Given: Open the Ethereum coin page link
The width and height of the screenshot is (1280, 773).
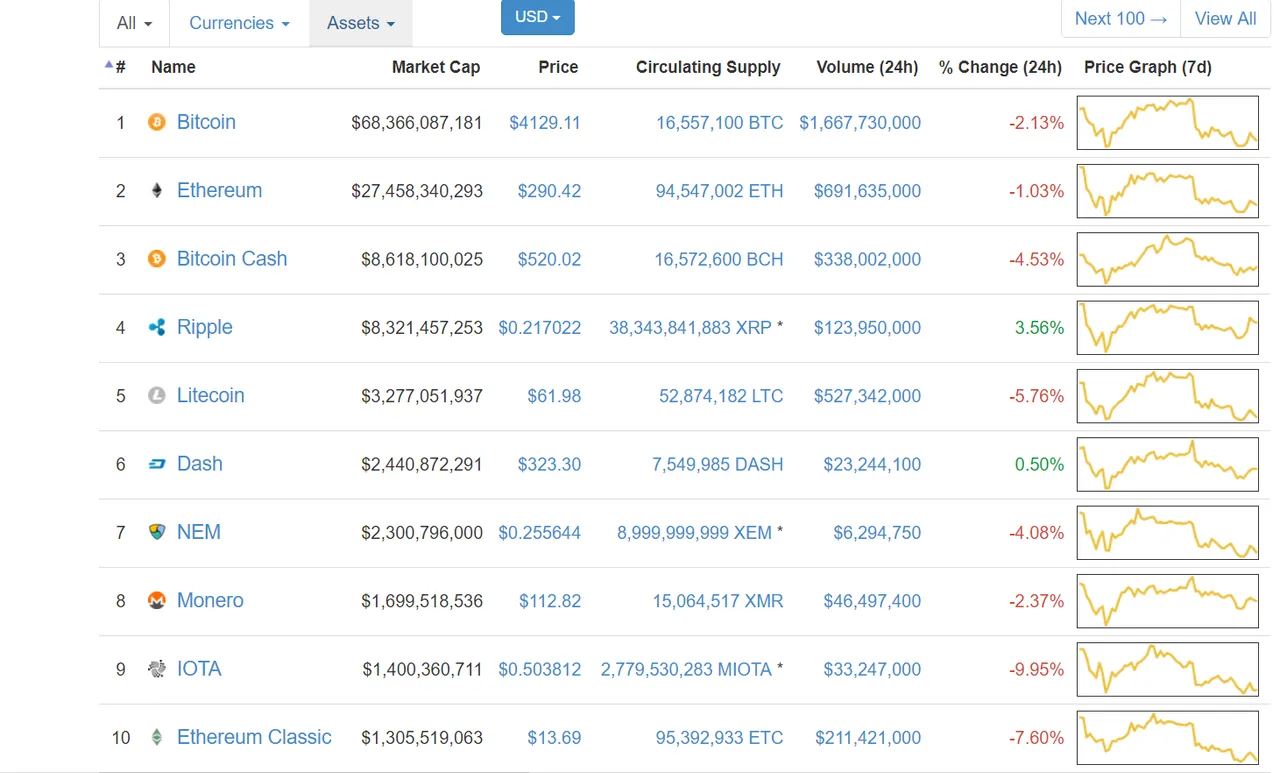Looking at the screenshot, I should pos(219,190).
